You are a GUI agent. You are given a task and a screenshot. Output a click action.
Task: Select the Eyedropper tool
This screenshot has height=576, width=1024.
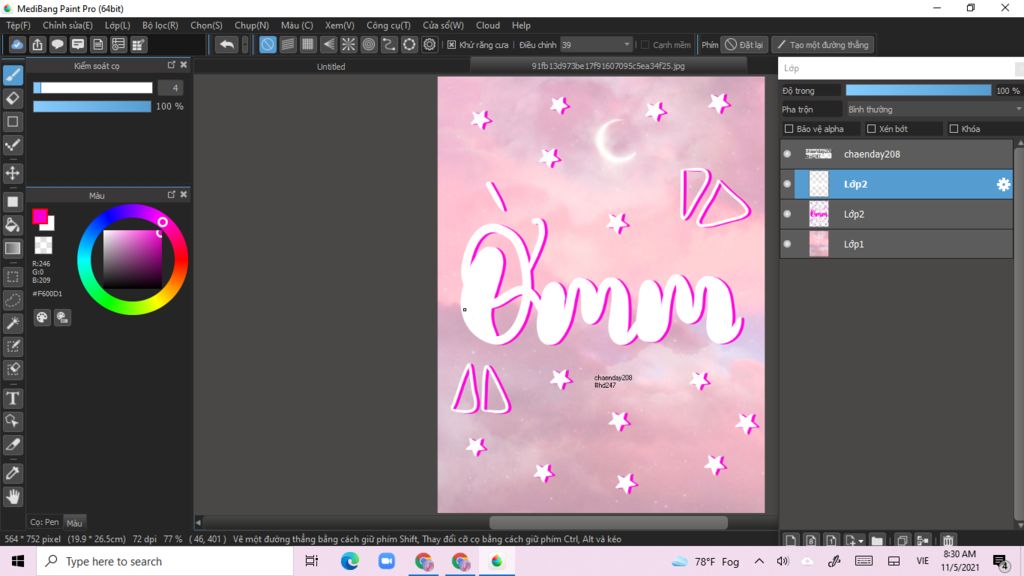tap(13, 473)
